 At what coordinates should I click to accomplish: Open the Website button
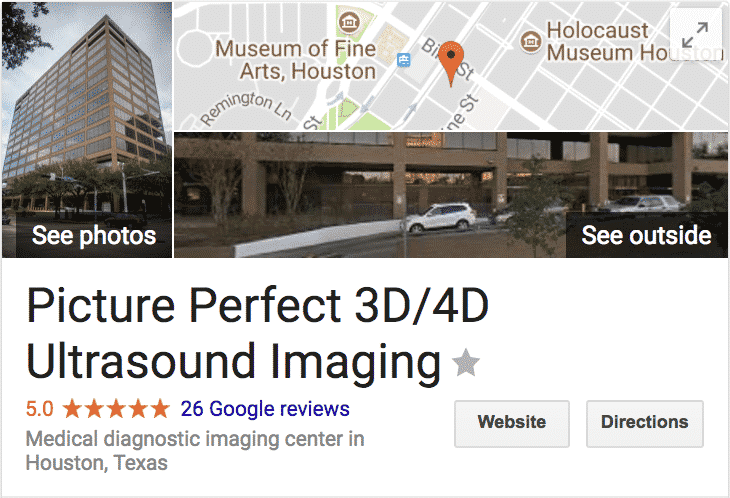click(512, 424)
